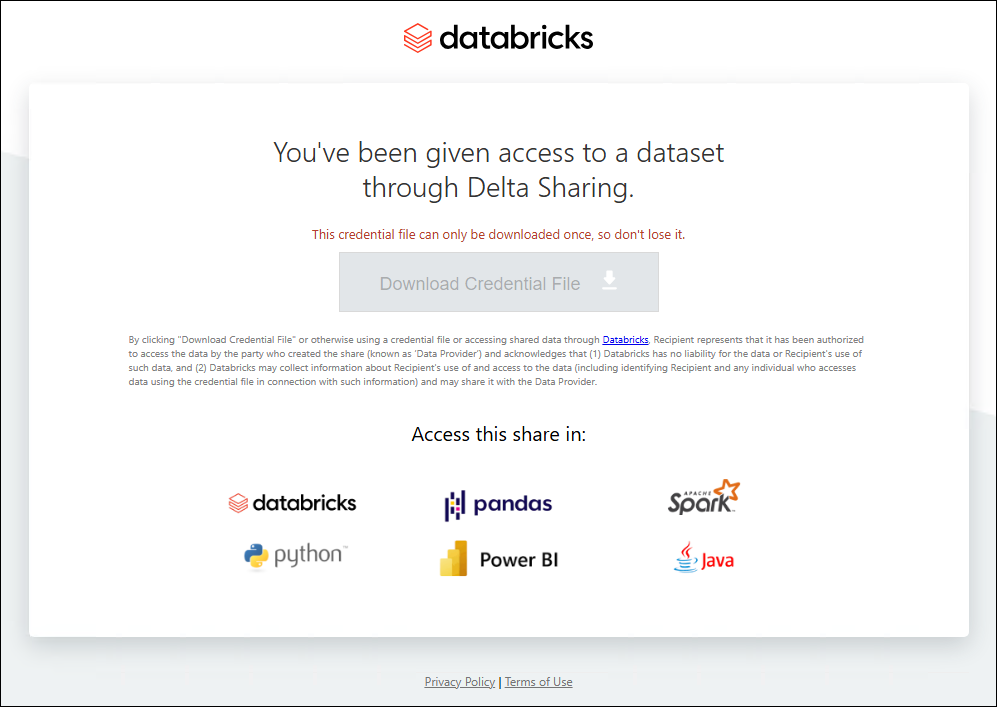
Task: Click the databricks wordmark in the header
Action: coord(515,38)
